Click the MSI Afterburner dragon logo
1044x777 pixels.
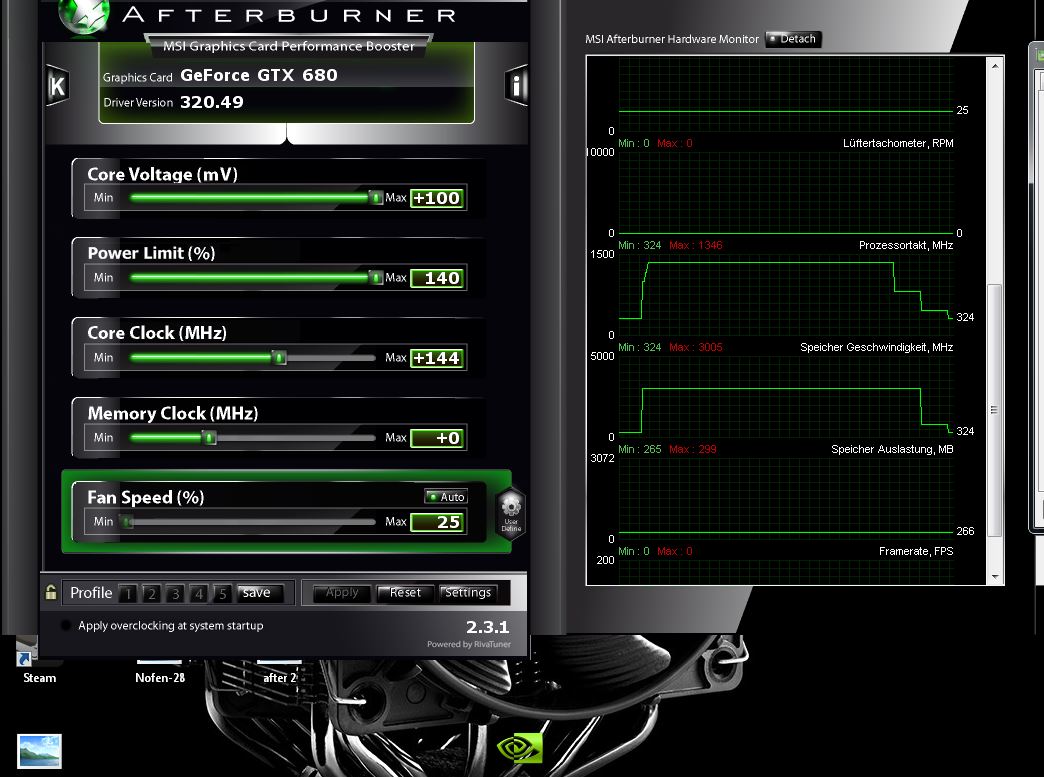[84, 15]
